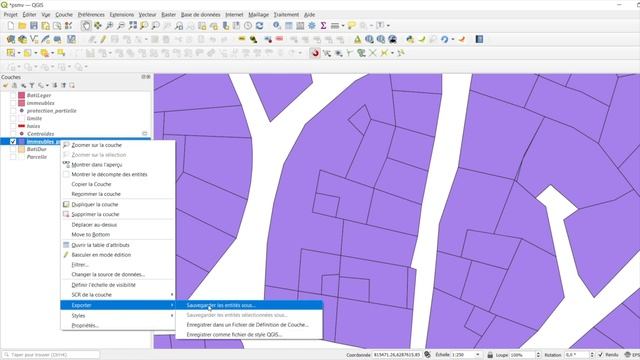Enable visibility of the haies layer

click(x=13, y=126)
